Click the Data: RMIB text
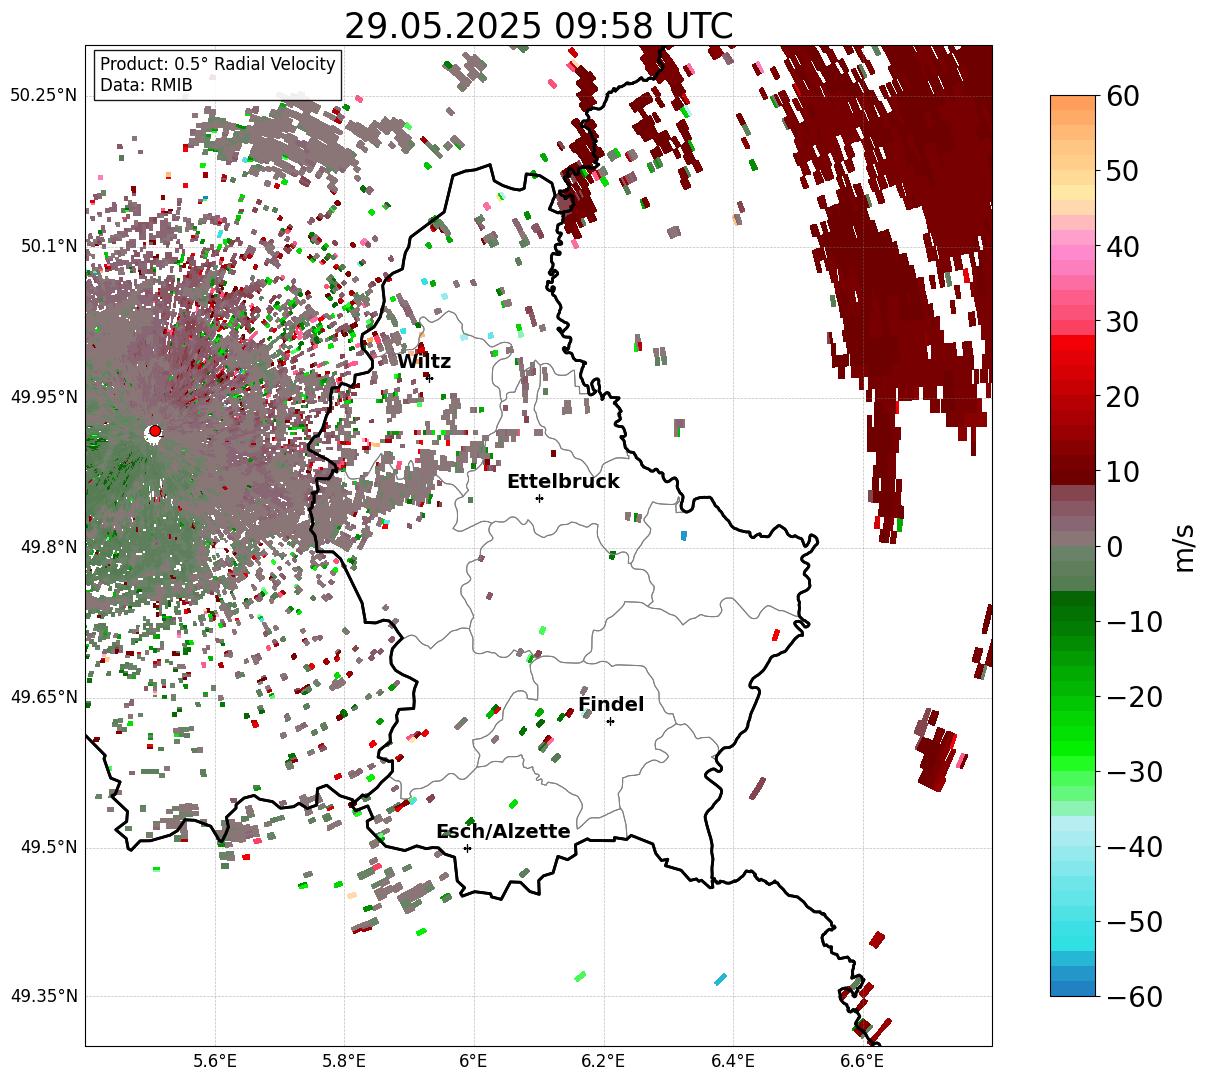 click(146, 86)
